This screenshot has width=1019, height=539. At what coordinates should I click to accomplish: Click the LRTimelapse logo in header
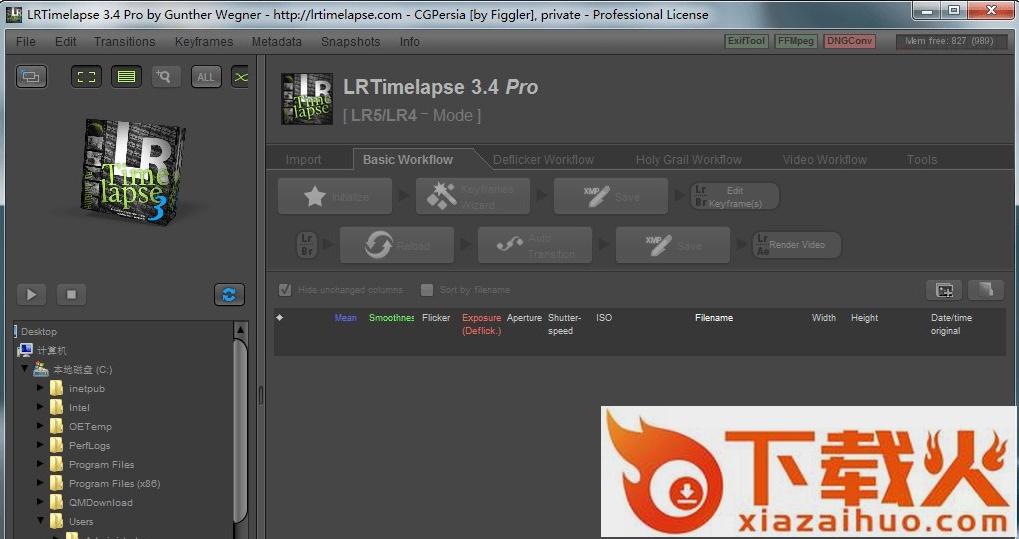(x=307, y=99)
